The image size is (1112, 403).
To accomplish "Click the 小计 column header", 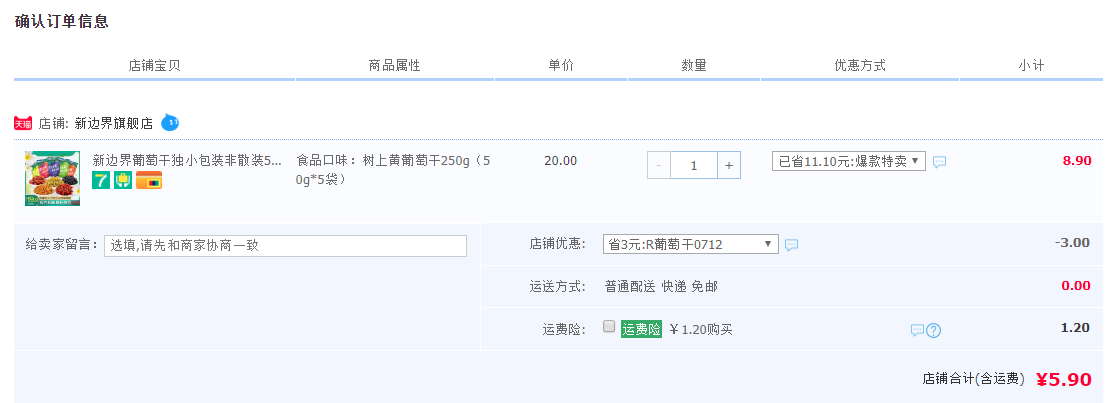I will tap(1032, 65).
